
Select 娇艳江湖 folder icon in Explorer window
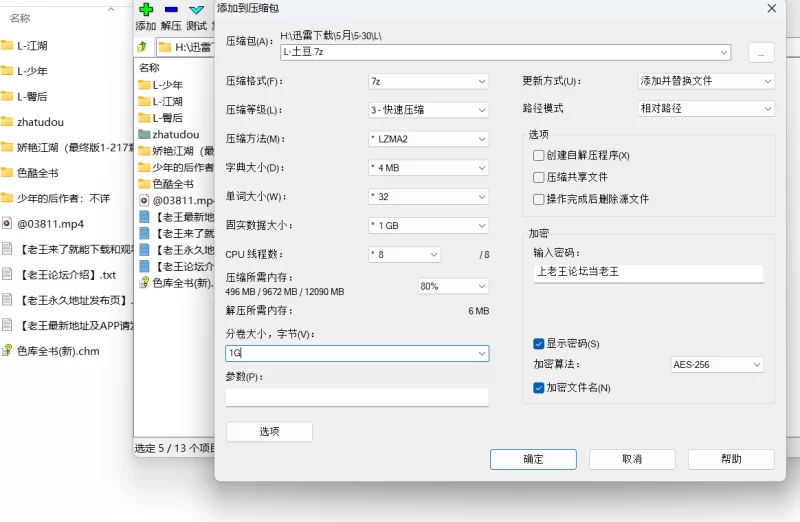tap(7, 147)
